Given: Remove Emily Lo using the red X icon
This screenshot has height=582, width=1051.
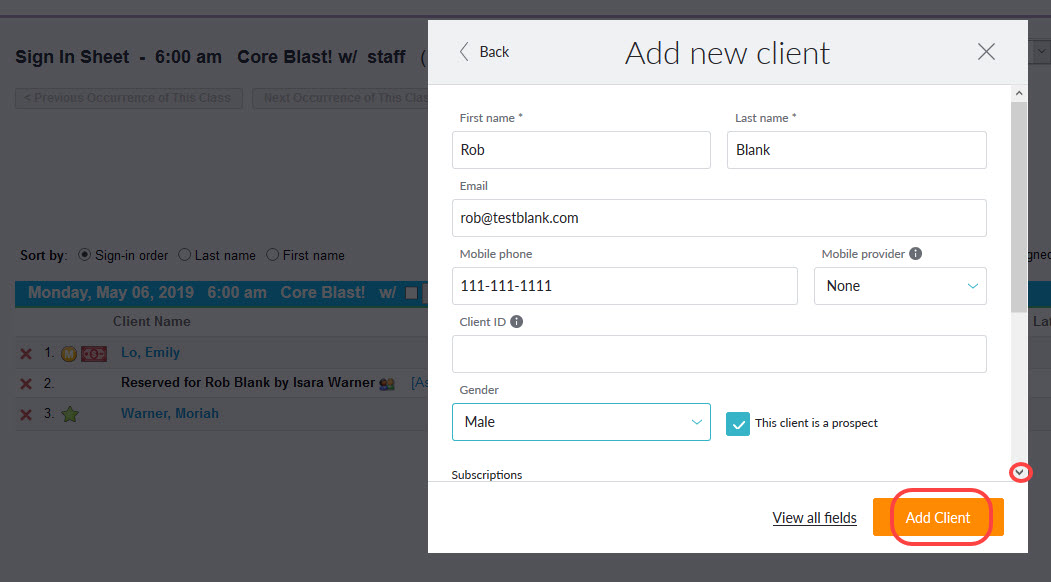Looking at the screenshot, I should tap(25, 352).
